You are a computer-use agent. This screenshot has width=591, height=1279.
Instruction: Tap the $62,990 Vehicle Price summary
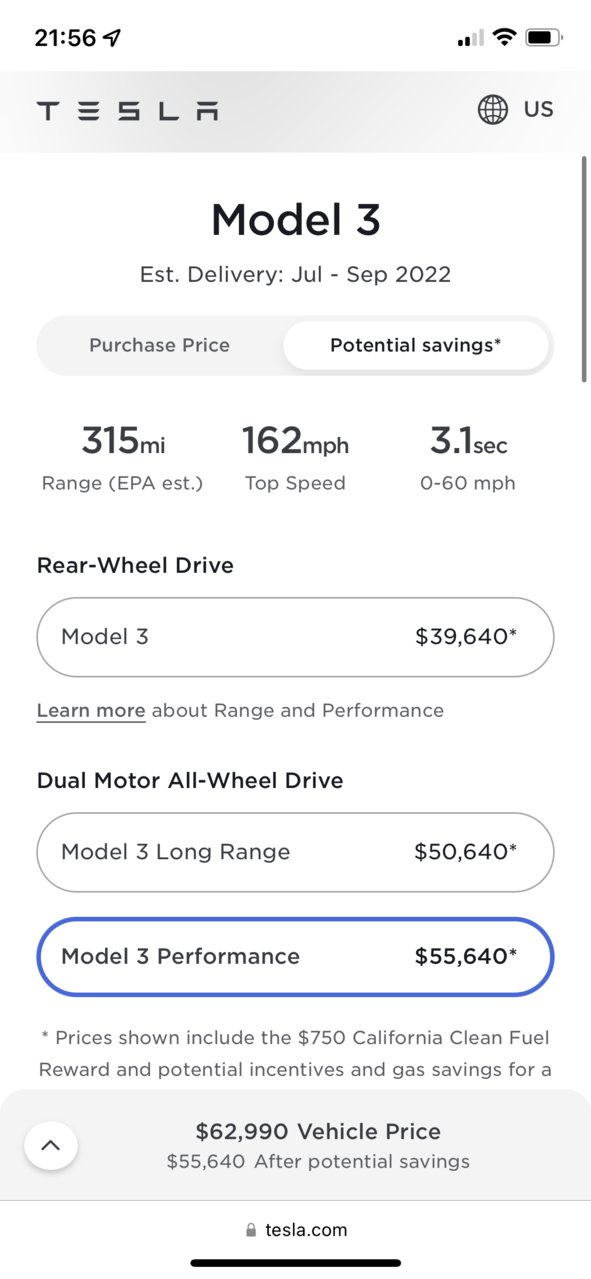(318, 1132)
